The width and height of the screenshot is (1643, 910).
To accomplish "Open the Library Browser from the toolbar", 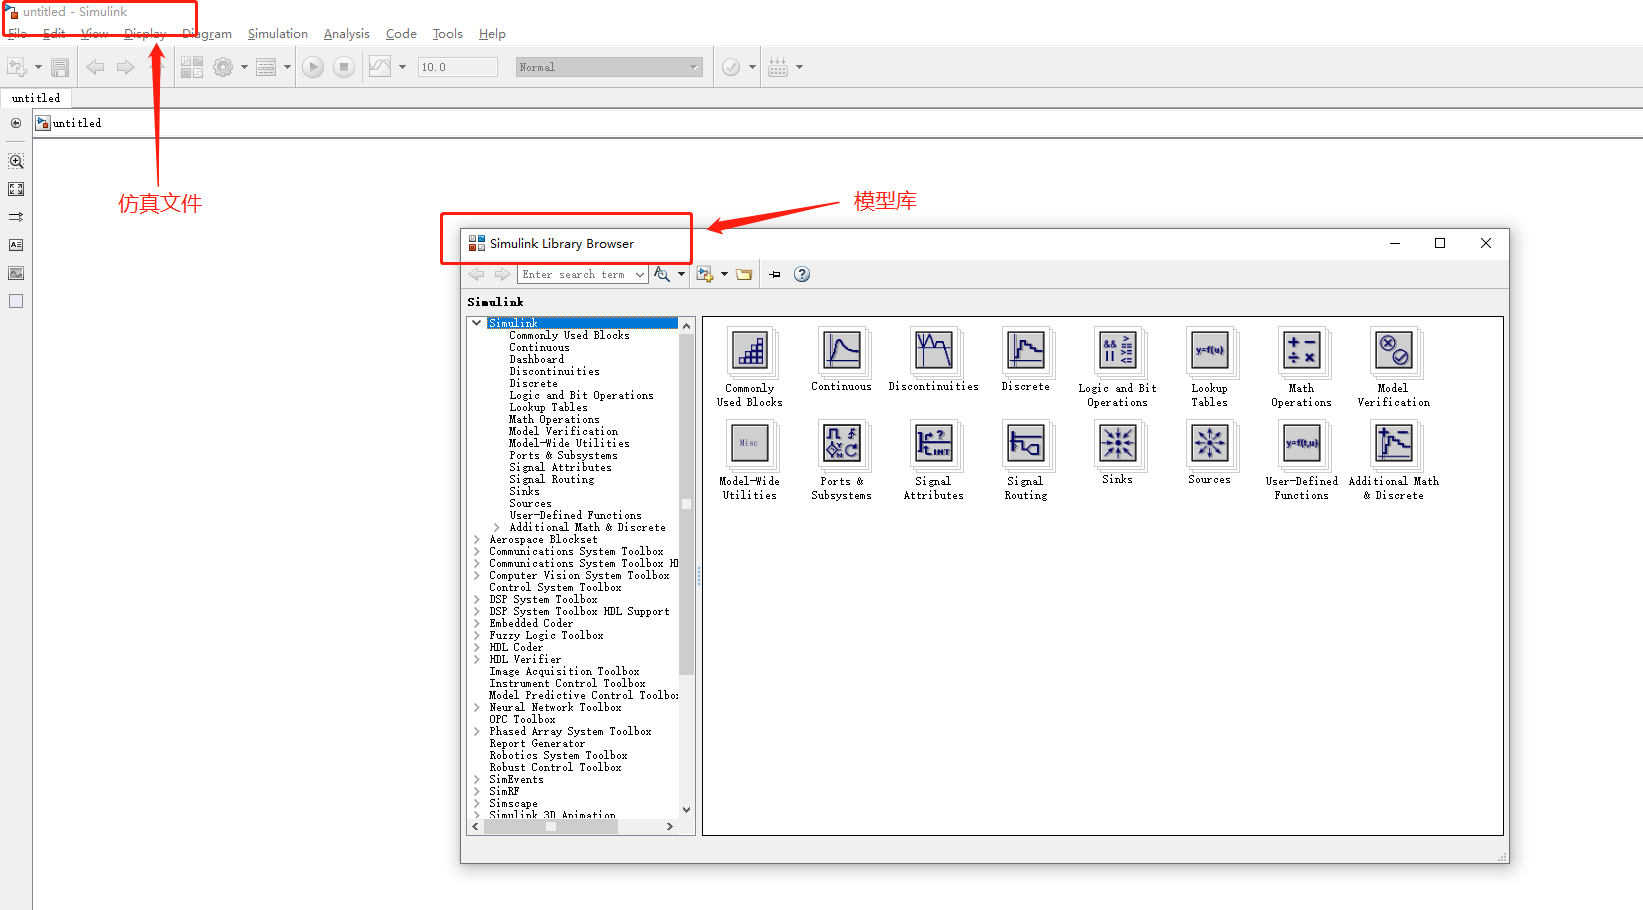I will tap(192, 67).
